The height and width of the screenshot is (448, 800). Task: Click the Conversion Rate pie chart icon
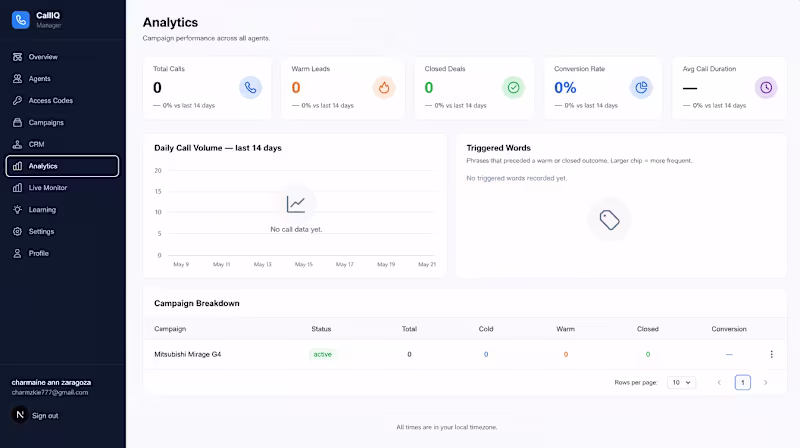(x=641, y=88)
